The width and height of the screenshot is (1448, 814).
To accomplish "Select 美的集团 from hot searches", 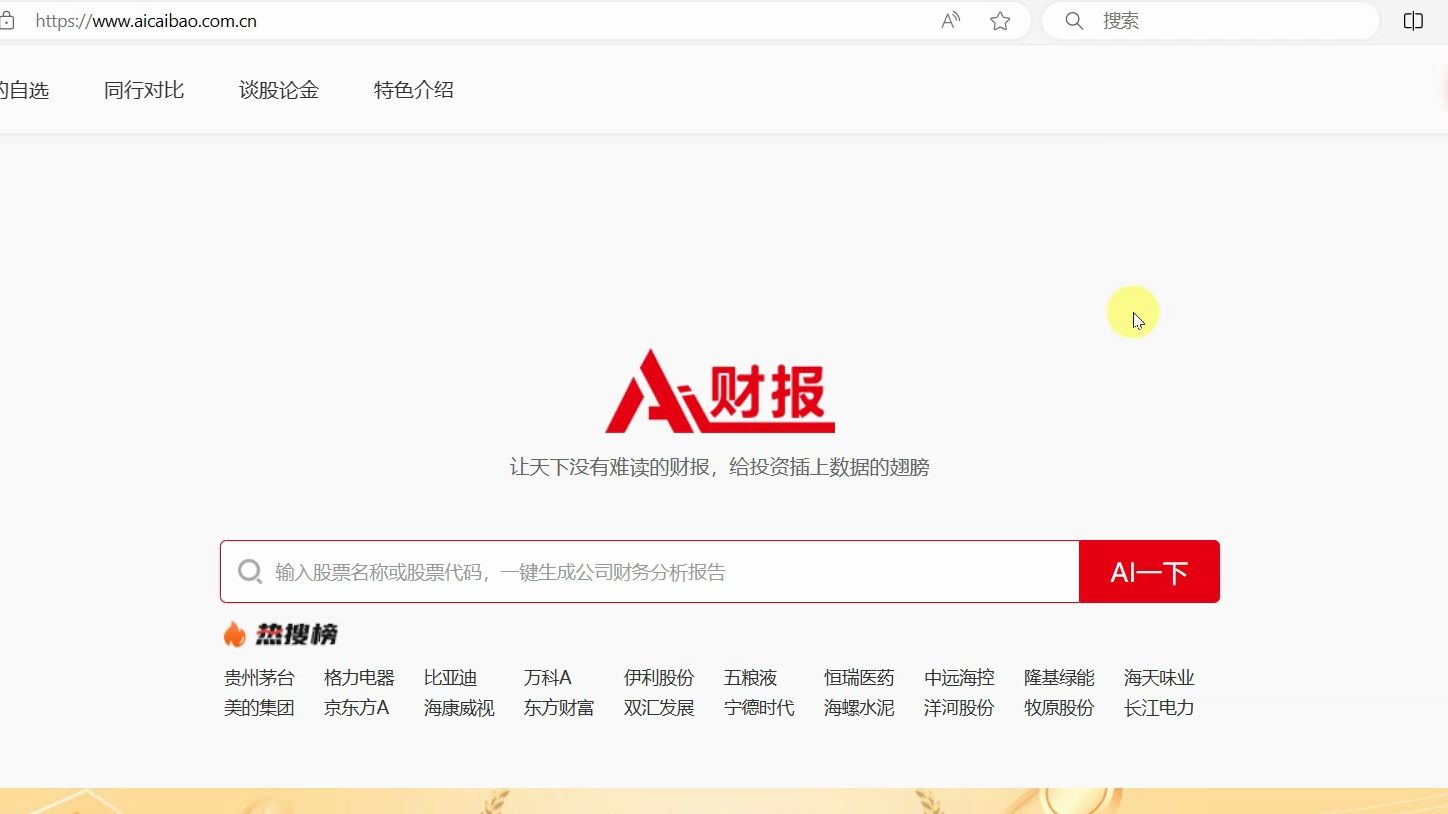I will tap(259, 708).
